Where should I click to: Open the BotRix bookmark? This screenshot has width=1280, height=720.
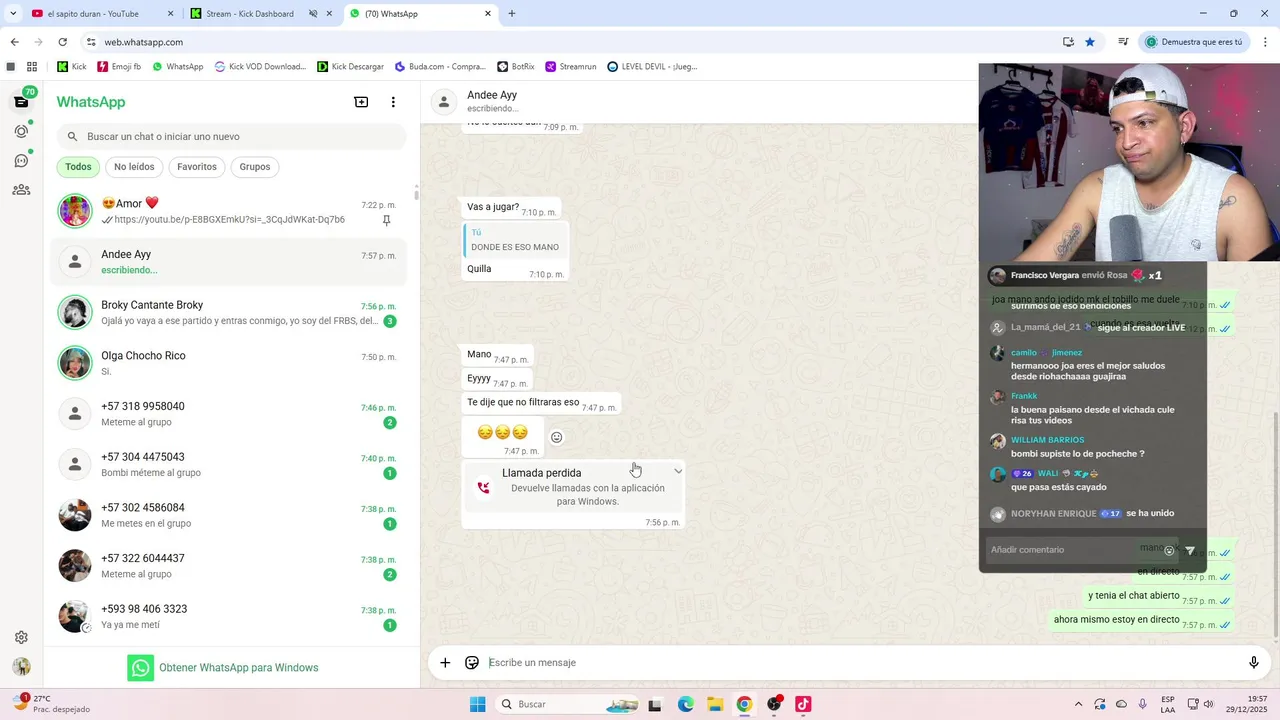(x=516, y=66)
